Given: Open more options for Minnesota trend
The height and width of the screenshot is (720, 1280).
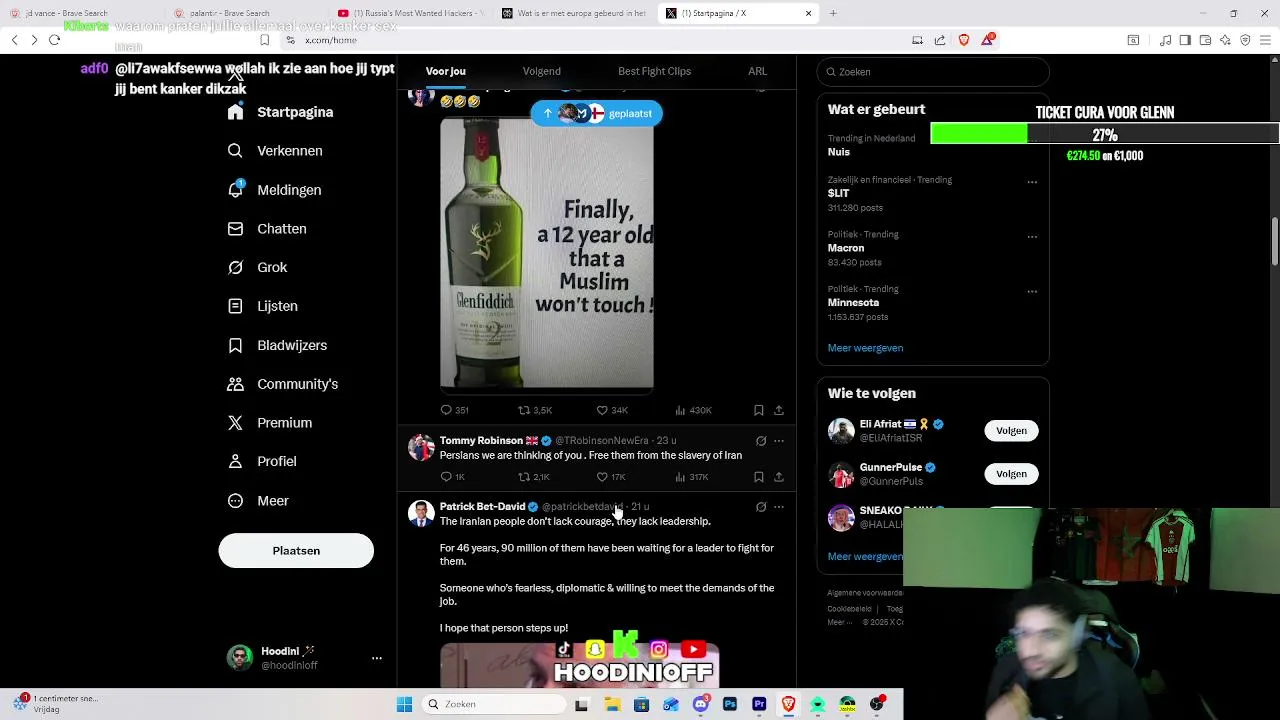Looking at the screenshot, I should point(1032,291).
